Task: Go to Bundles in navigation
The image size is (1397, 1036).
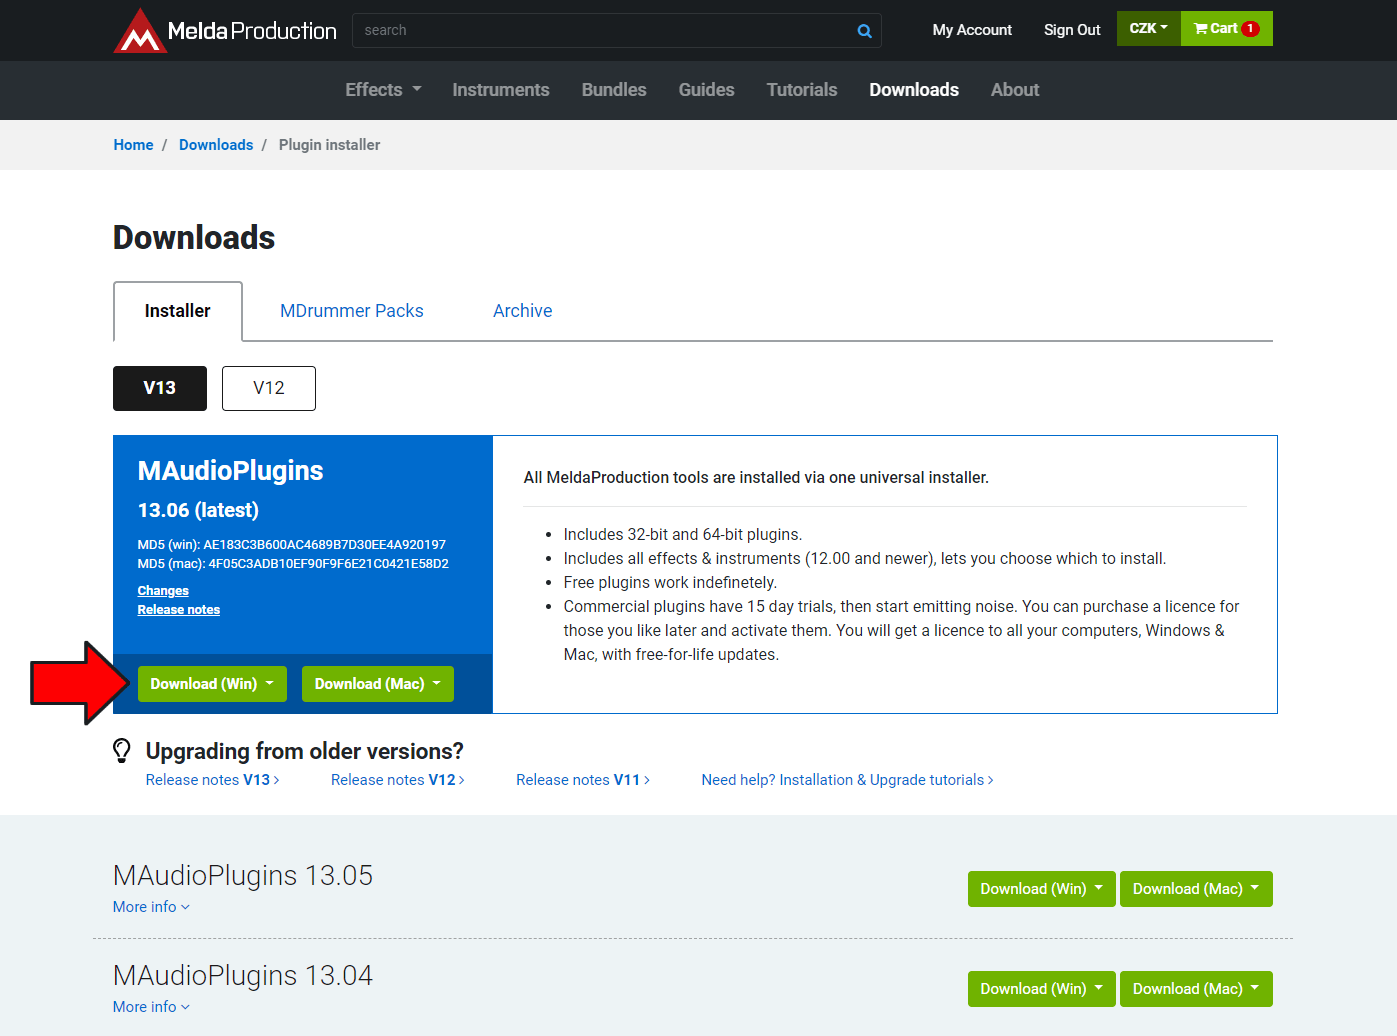Action: (614, 90)
